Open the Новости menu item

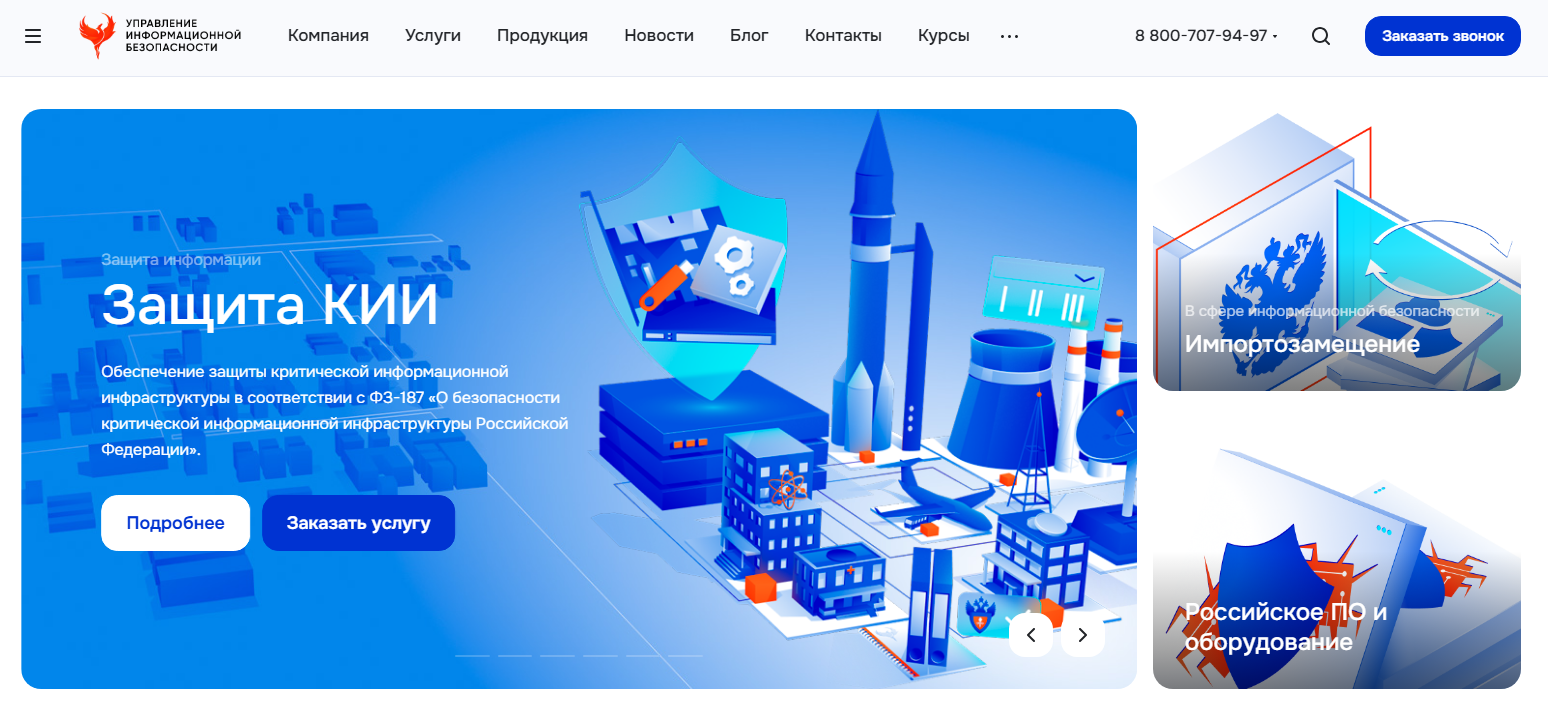pyautogui.click(x=659, y=36)
